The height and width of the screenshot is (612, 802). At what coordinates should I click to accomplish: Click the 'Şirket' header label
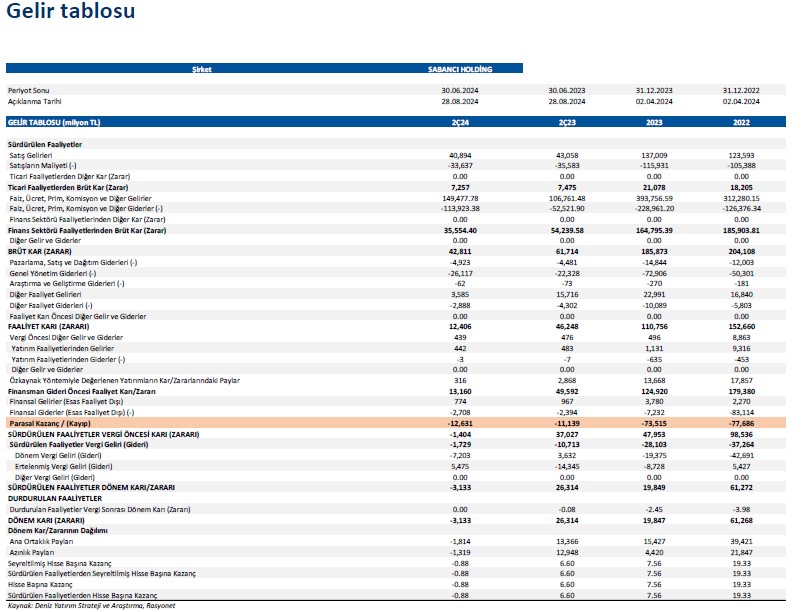[x=202, y=69]
